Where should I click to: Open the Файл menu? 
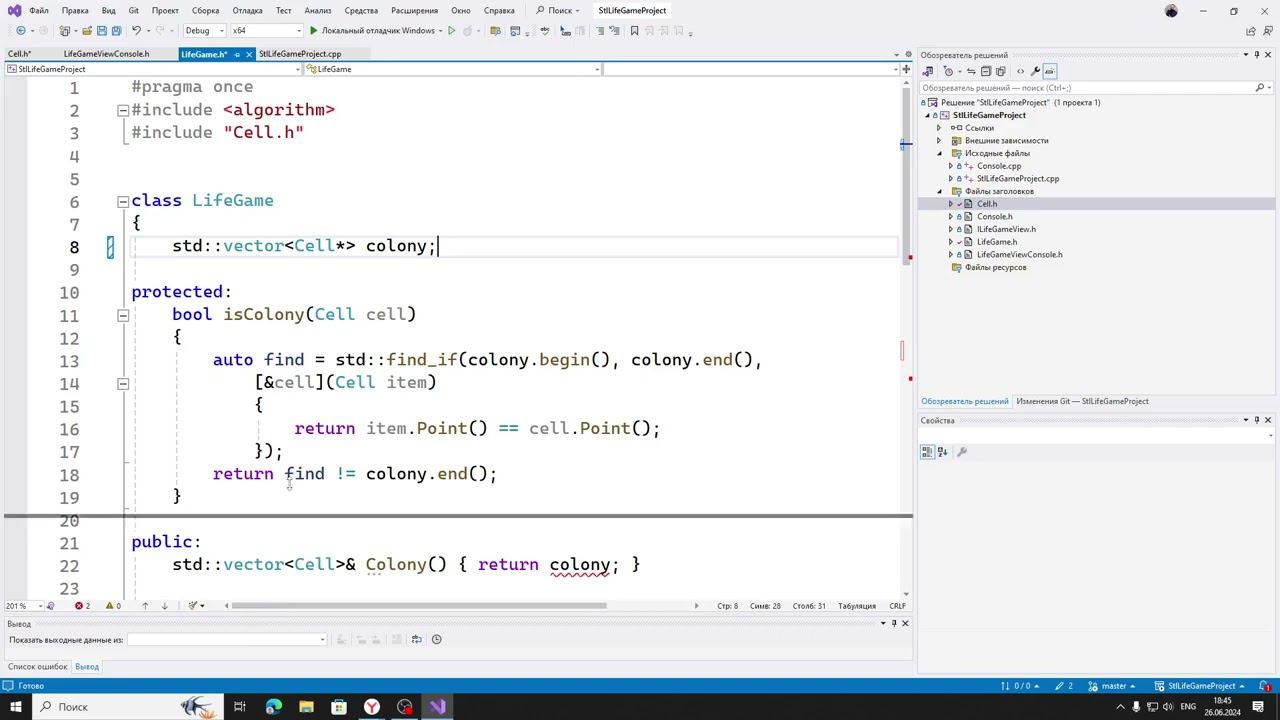tap(39, 11)
